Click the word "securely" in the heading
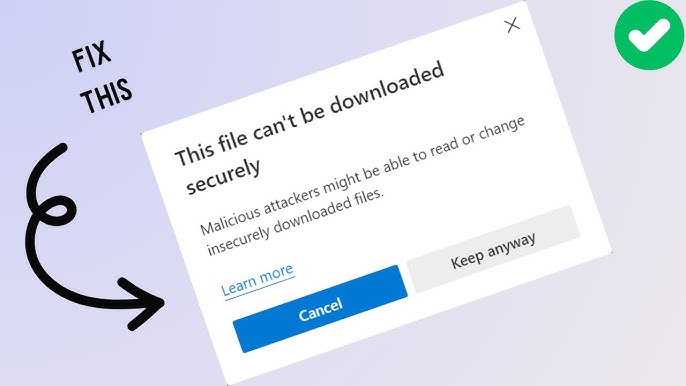 coord(223,177)
